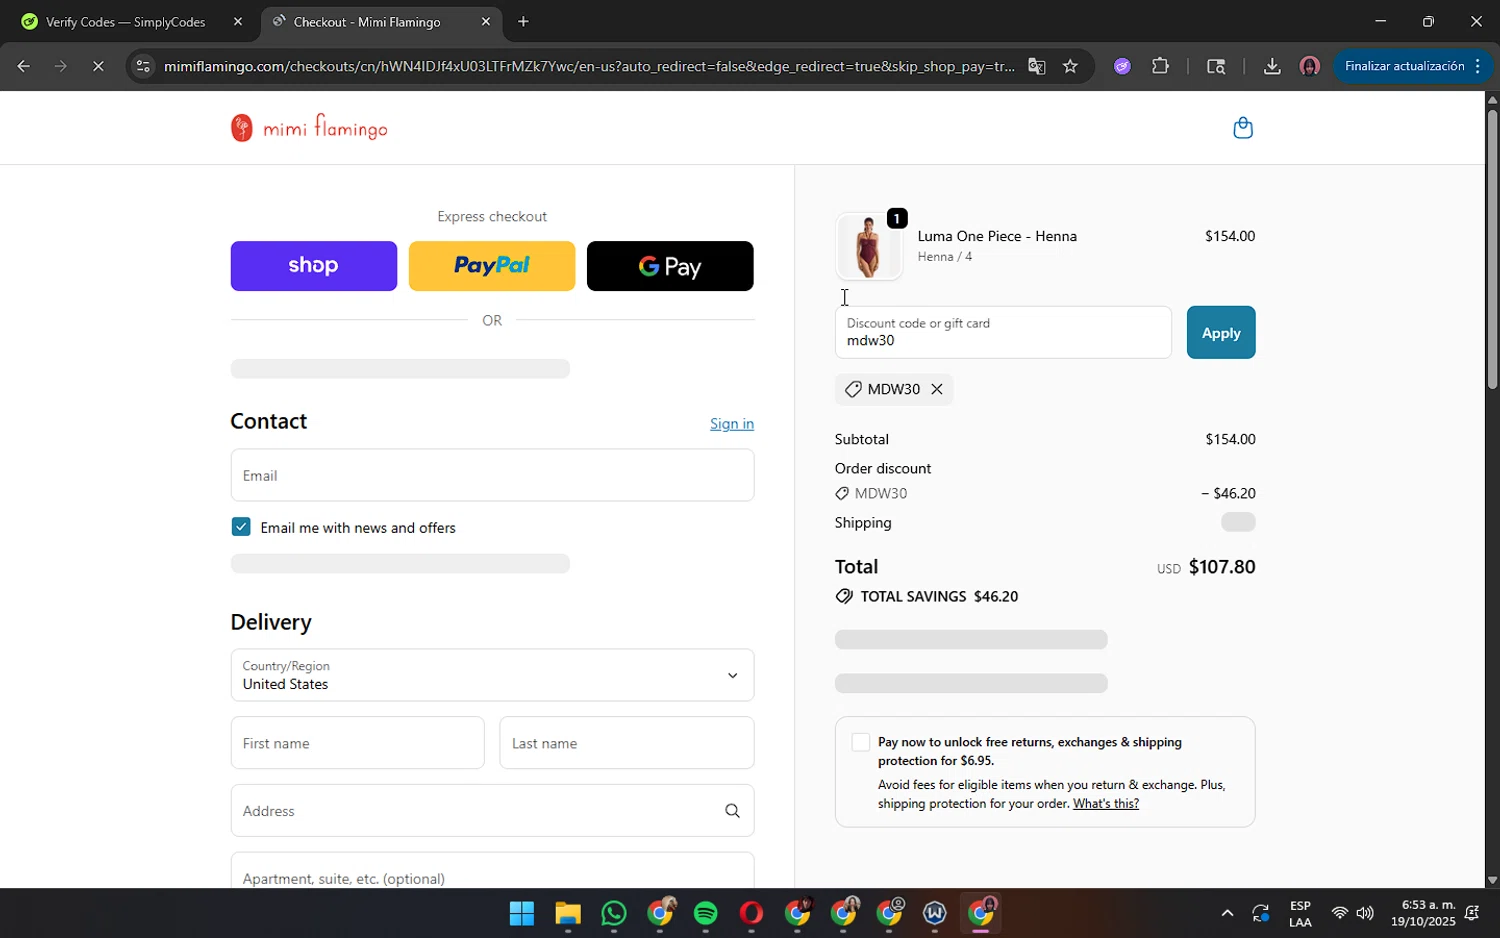This screenshot has height=938, width=1500.
Task: Pay with Shop Pay express checkout
Action: tap(314, 266)
